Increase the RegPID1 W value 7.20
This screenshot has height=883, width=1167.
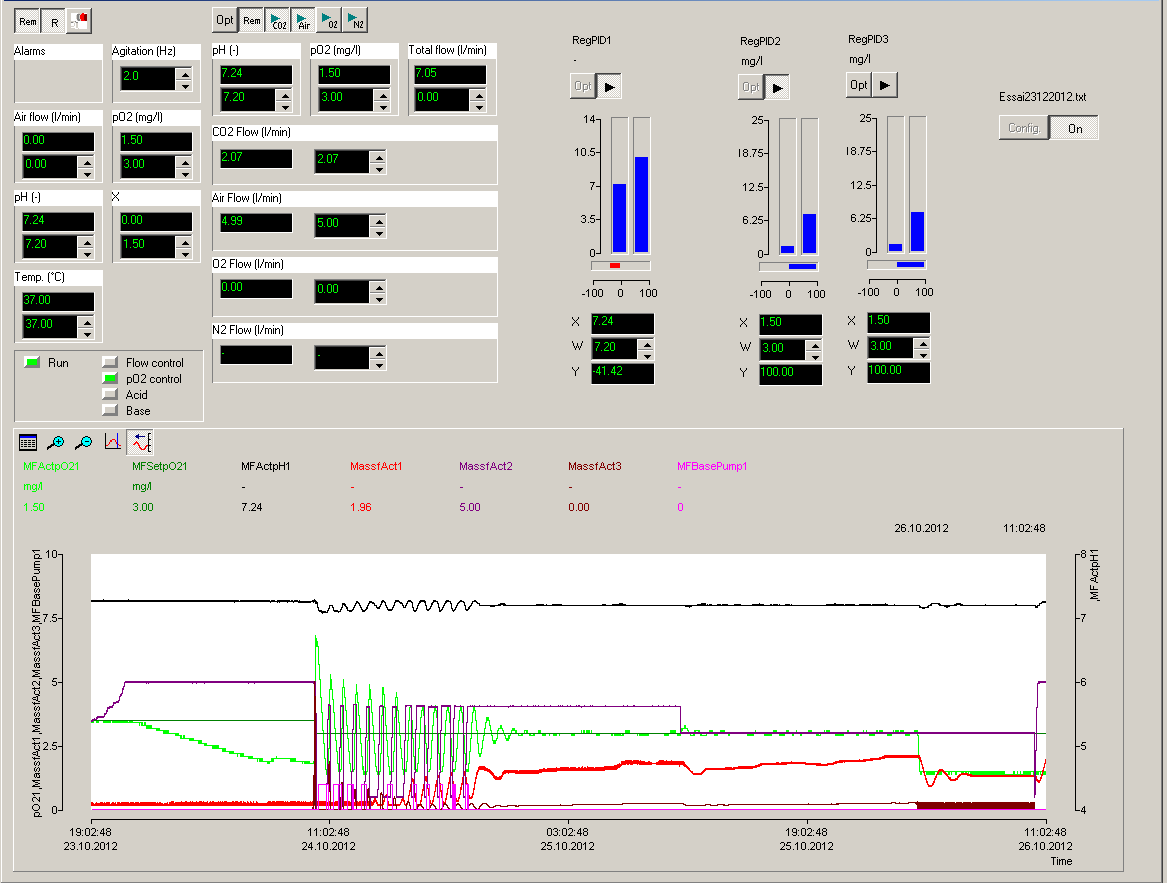point(646,343)
